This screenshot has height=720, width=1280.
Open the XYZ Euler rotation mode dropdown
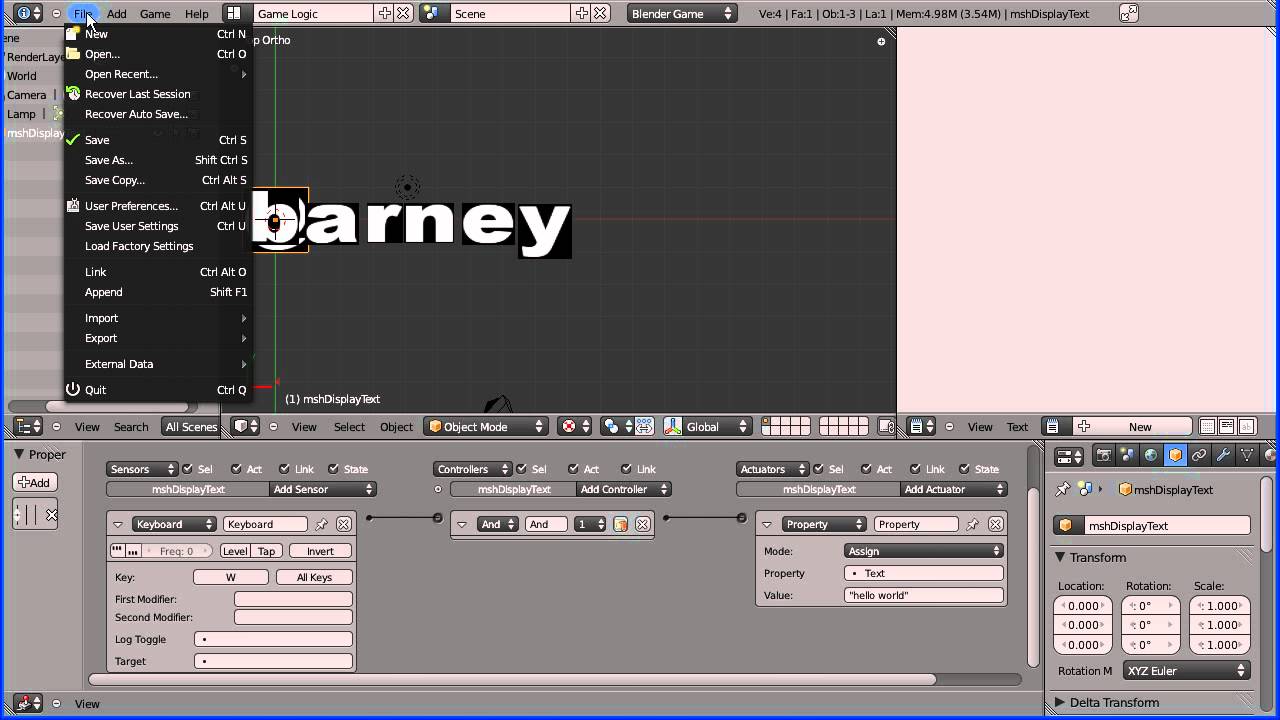(1186, 670)
